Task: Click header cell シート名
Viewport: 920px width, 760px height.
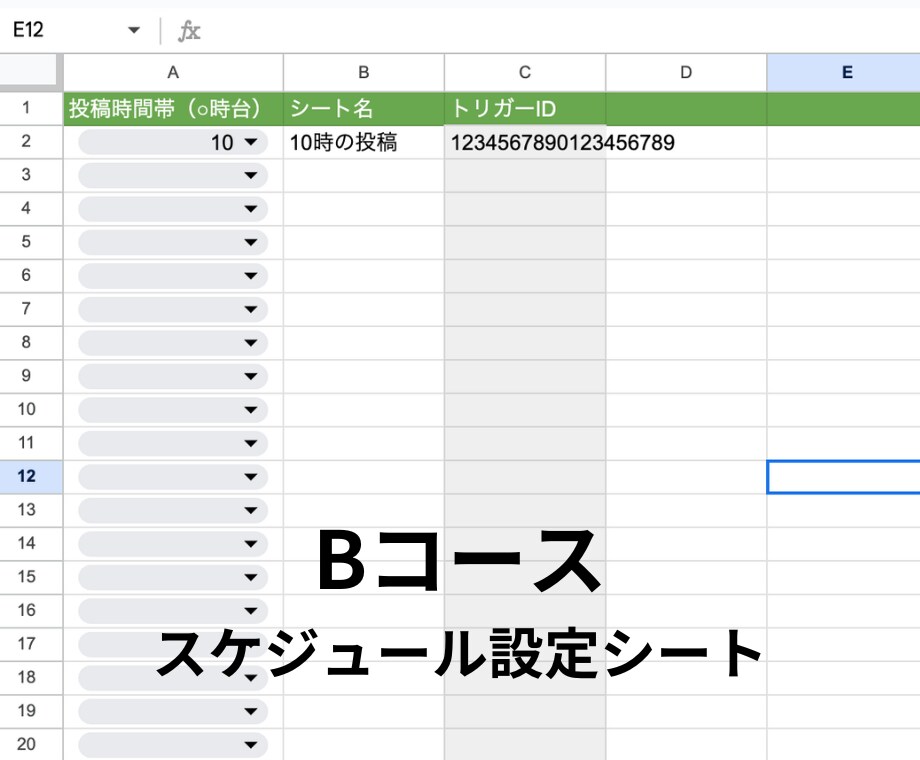Action: (x=364, y=109)
